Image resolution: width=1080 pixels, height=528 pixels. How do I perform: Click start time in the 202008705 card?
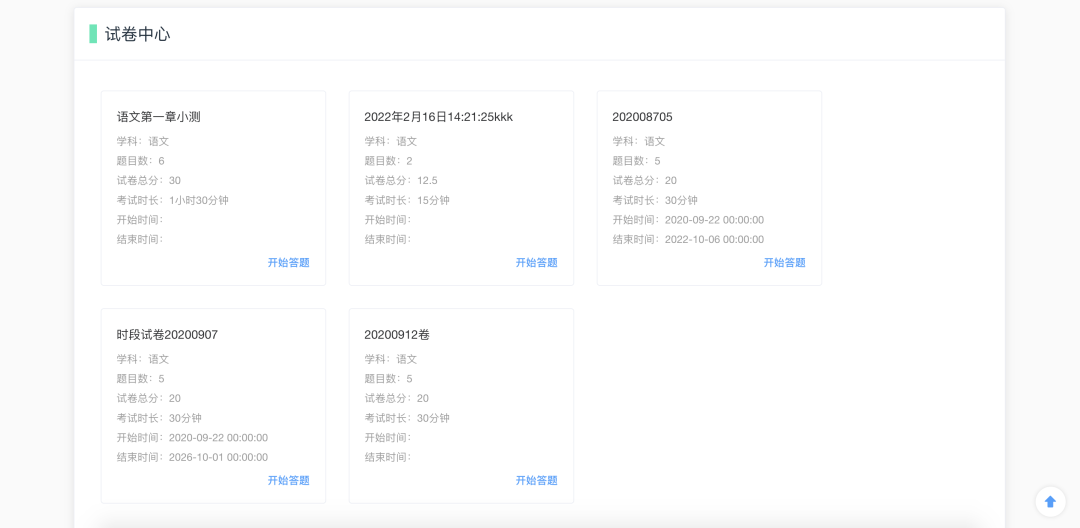[689, 220]
